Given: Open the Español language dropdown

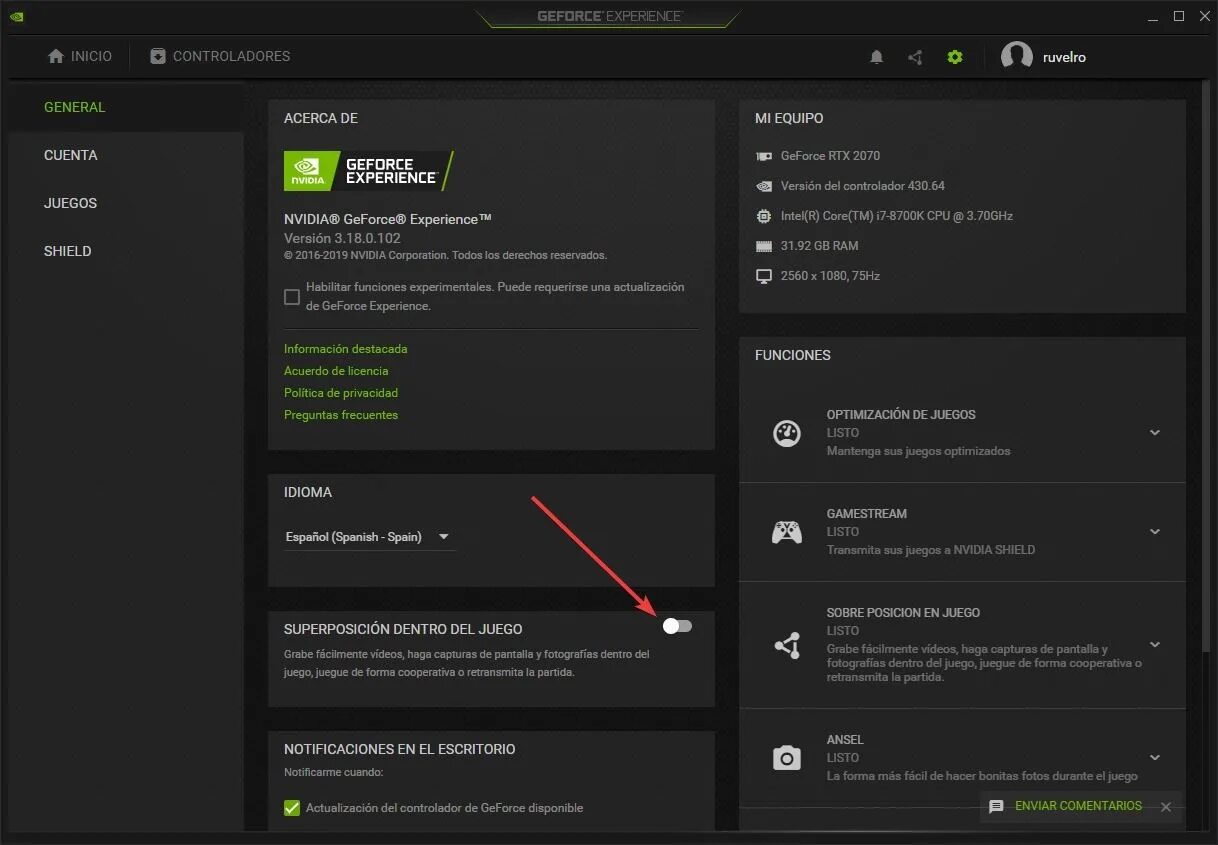Looking at the screenshot, I should (369, 537).
